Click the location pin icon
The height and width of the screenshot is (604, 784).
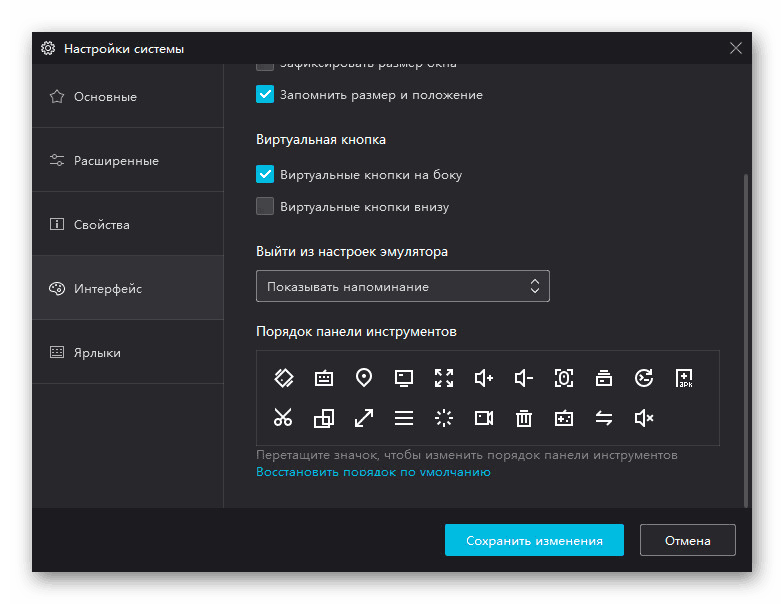pyautogui.click(x=364, y=378)
